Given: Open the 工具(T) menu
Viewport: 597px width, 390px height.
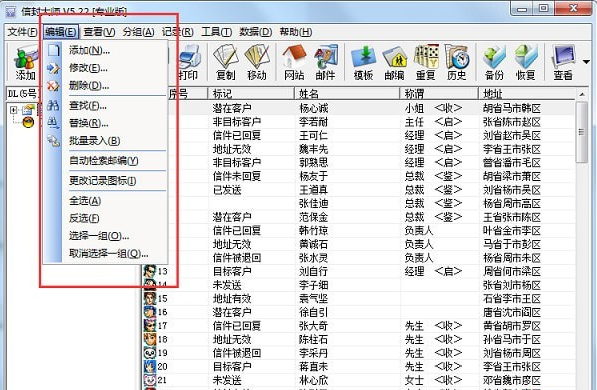Looking at the screenshot, I should pyautogui.click(x=216, y=32).
